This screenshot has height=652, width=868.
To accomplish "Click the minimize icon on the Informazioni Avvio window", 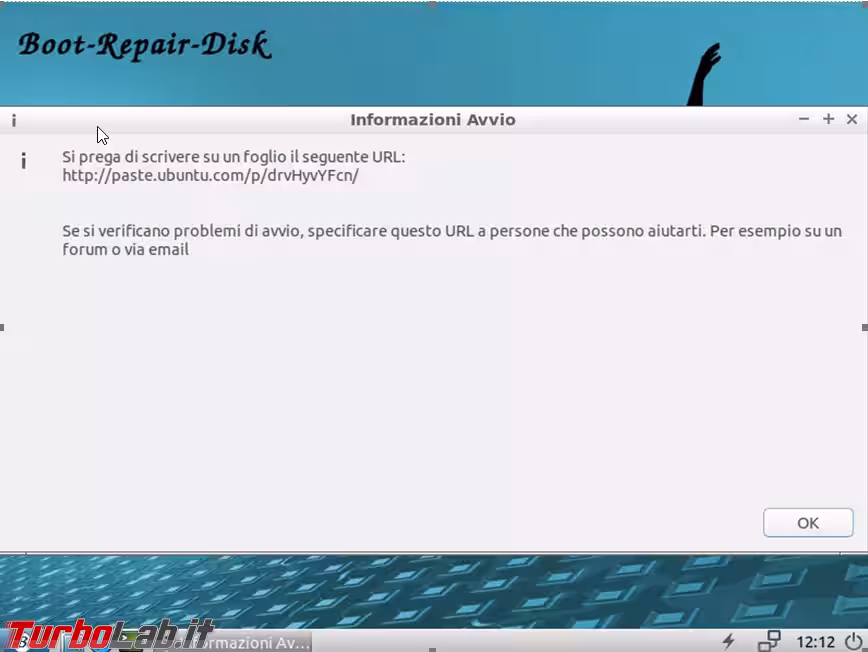I will [x=804, y=119].
